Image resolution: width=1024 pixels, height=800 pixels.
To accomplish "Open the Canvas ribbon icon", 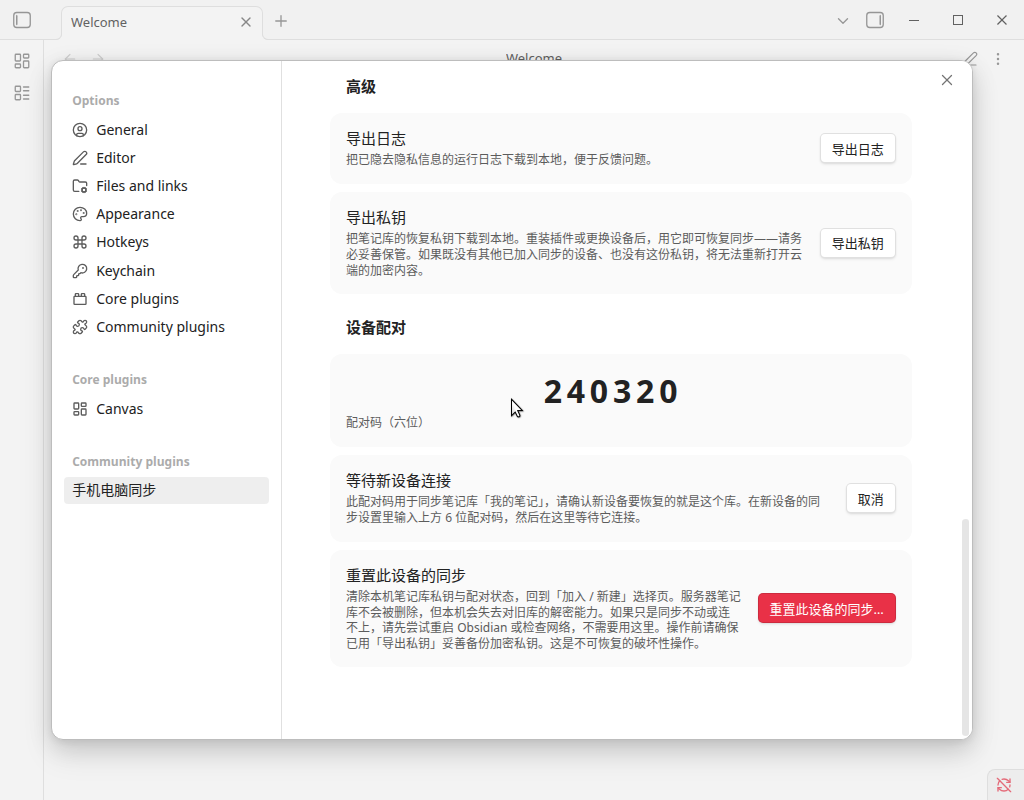I will tap(22, 61).
